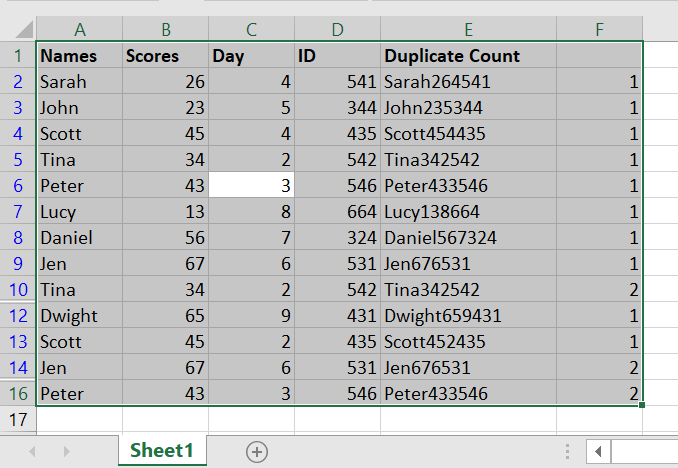This screenshot has height=468, width=678.
Task: Click cell Sarah264541
Action: point(468,81)
